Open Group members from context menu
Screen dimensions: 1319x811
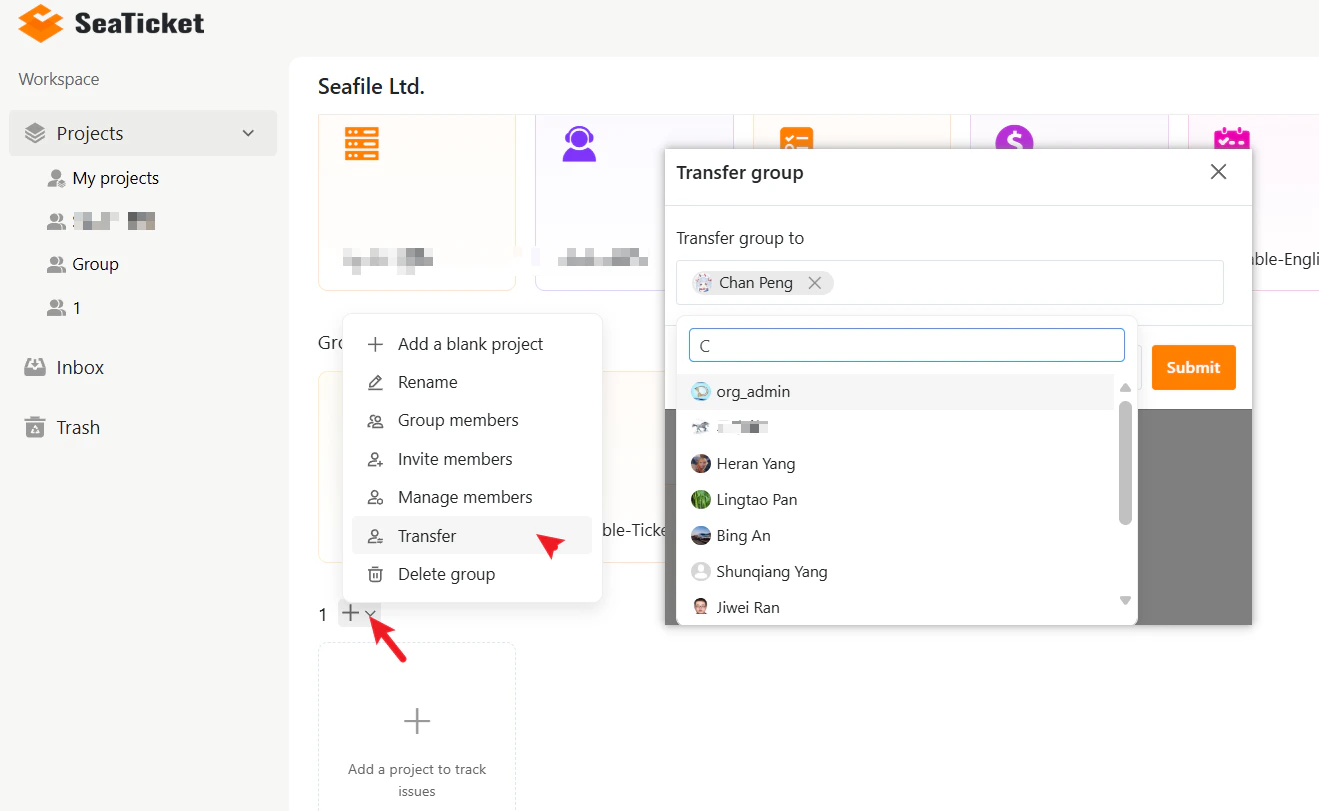[x=472, y=420]
